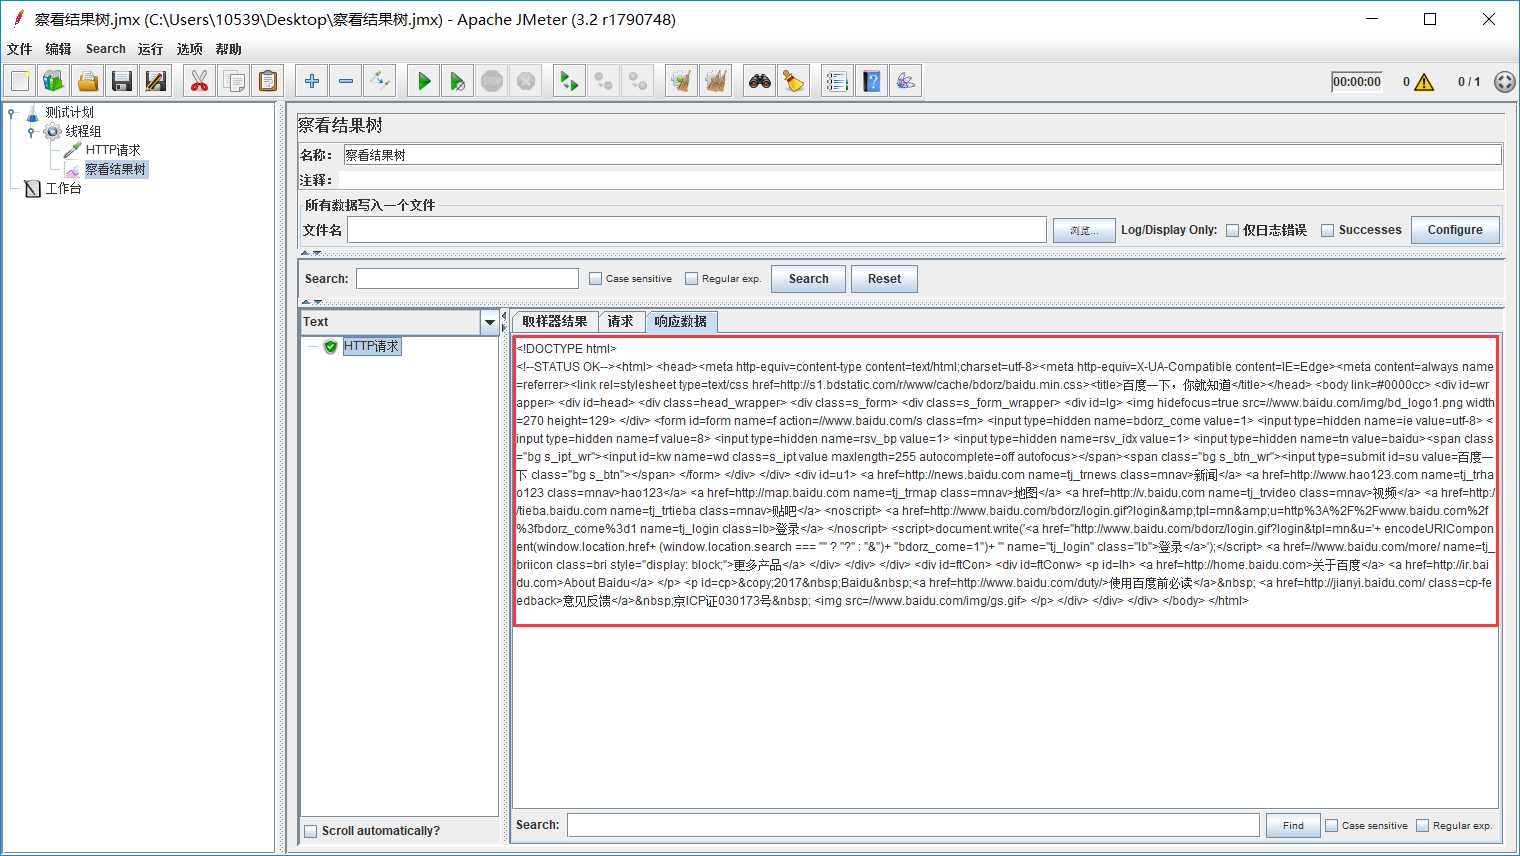
Task: Open the Search menu
Action: [105, 49]
